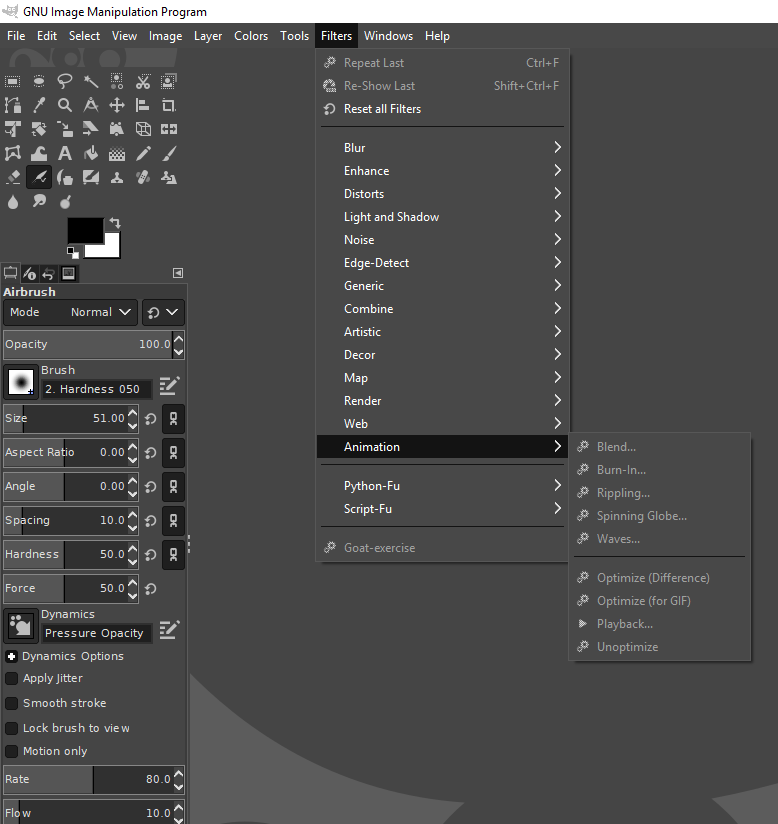Select the Zoom magnifier tool

point(65,105)
